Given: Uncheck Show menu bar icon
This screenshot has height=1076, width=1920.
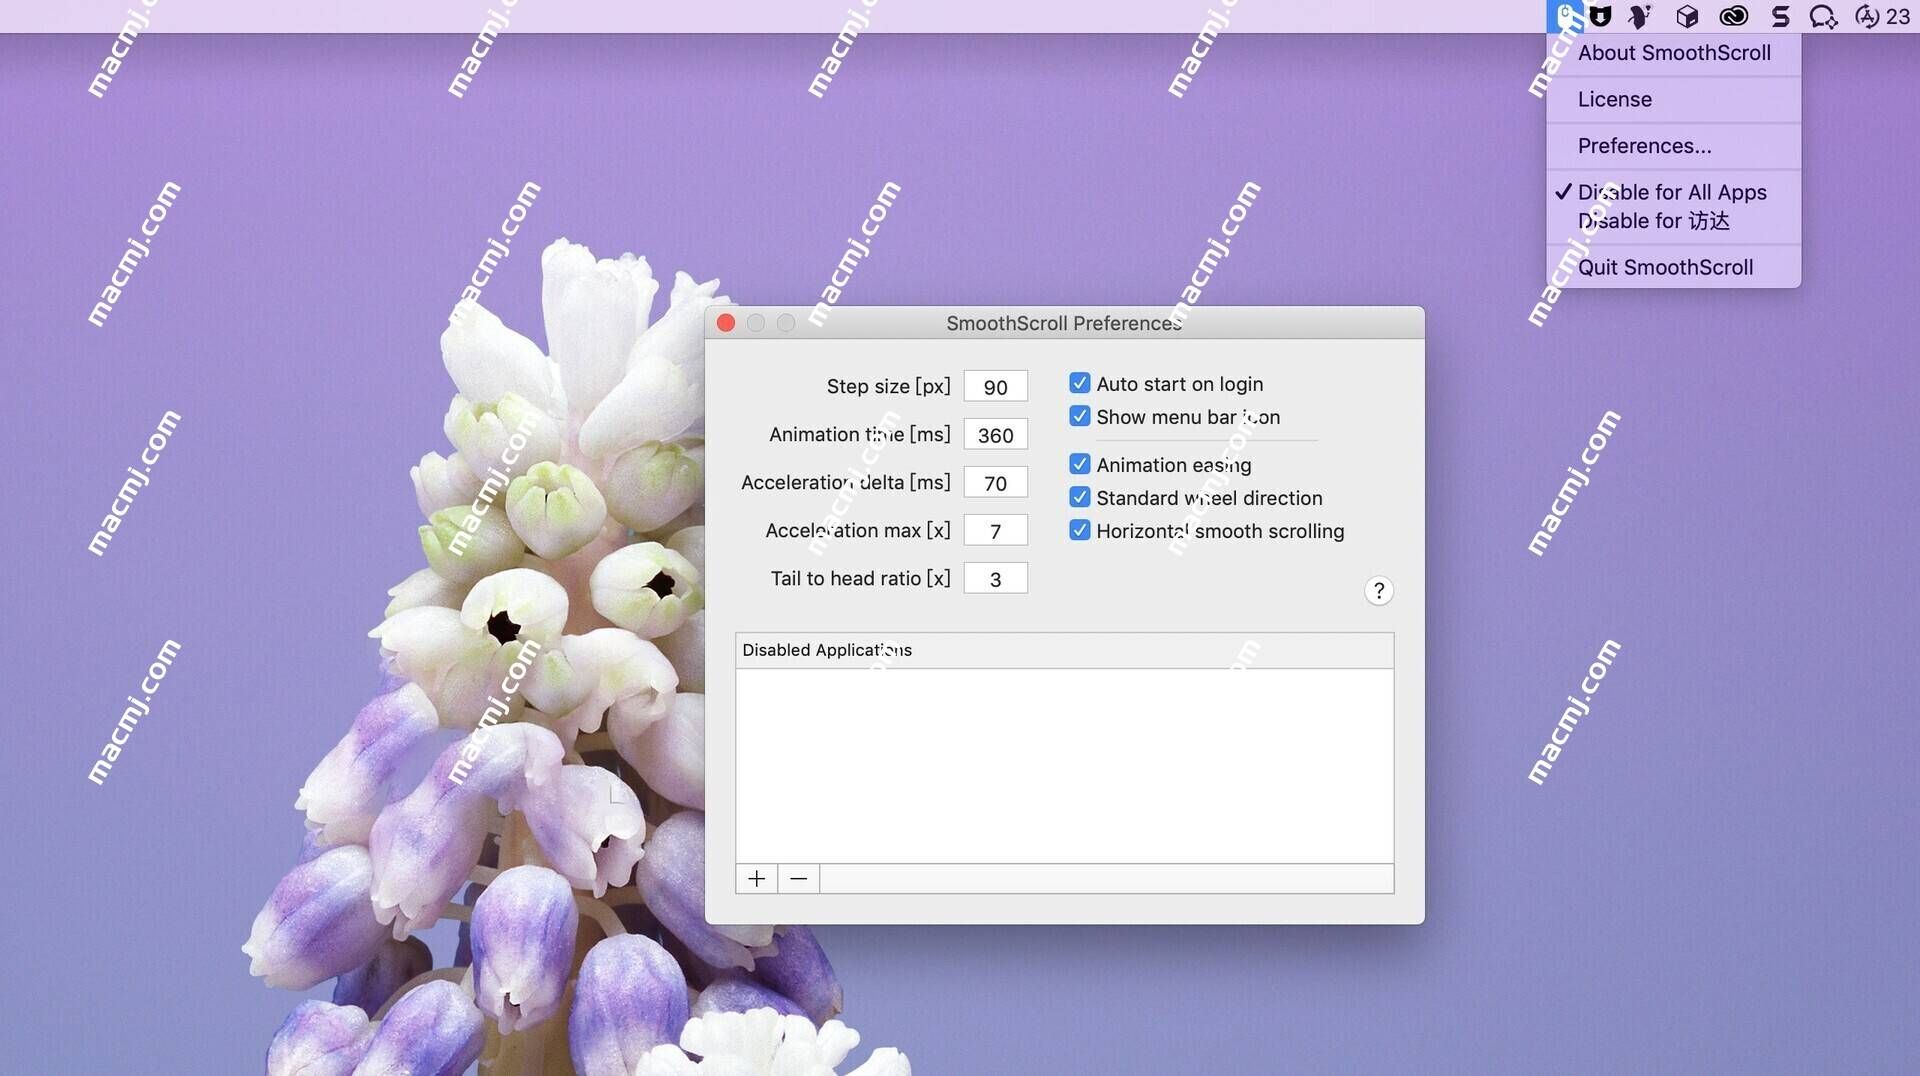Looking at the screenshot, I should pyautogui.click(x=1079, y=416).
